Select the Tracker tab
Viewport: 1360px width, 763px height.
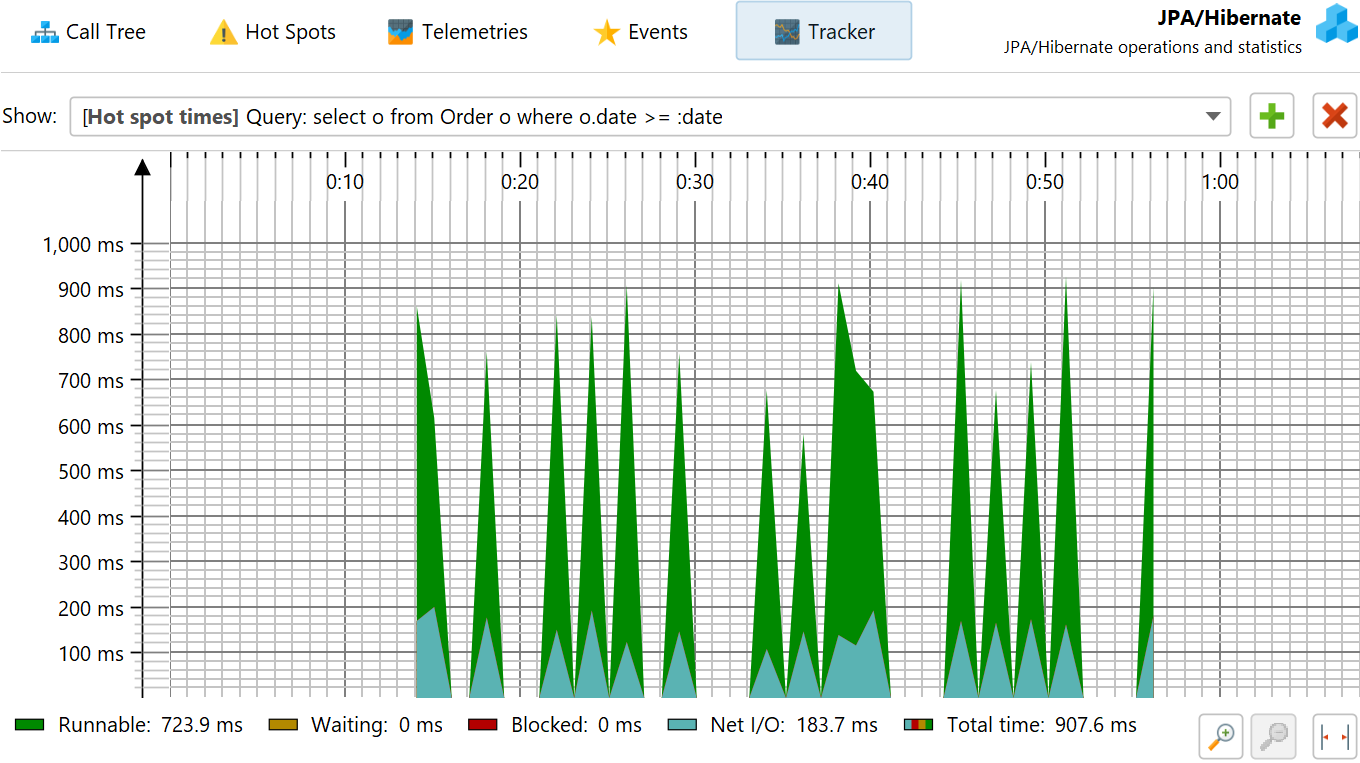[x=824, y=31]
